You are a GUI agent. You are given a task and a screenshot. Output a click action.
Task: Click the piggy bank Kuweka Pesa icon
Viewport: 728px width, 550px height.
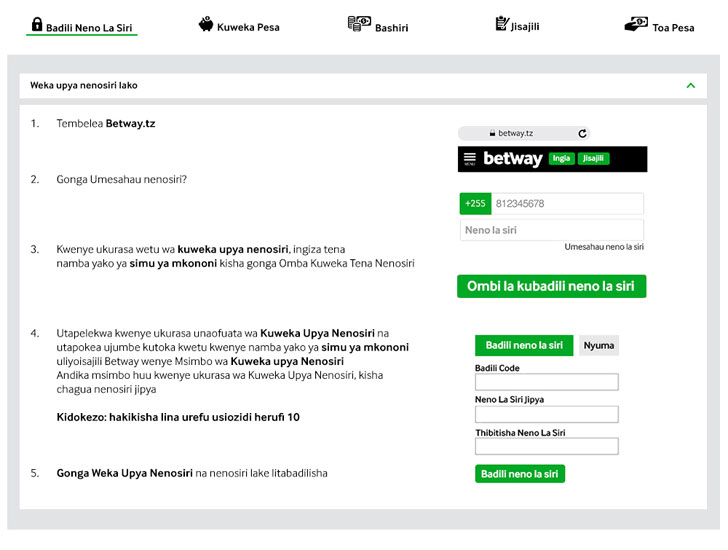click(x=206, y=24)
